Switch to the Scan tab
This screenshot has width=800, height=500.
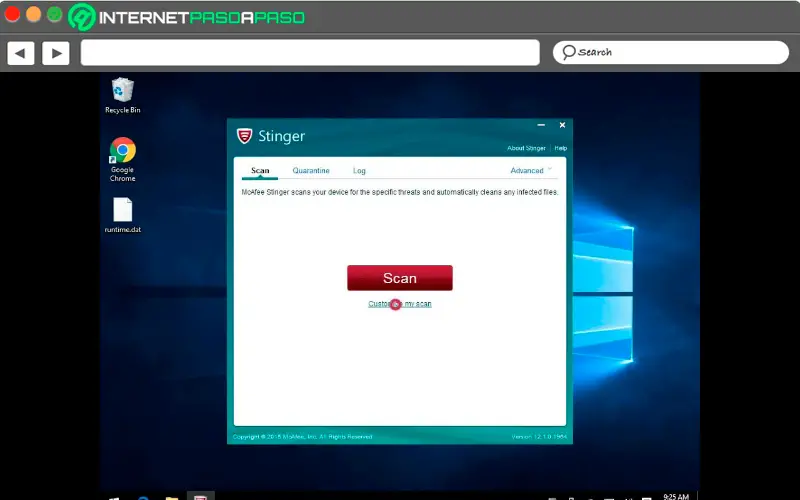pyautogui.click(x=260, y=170)
